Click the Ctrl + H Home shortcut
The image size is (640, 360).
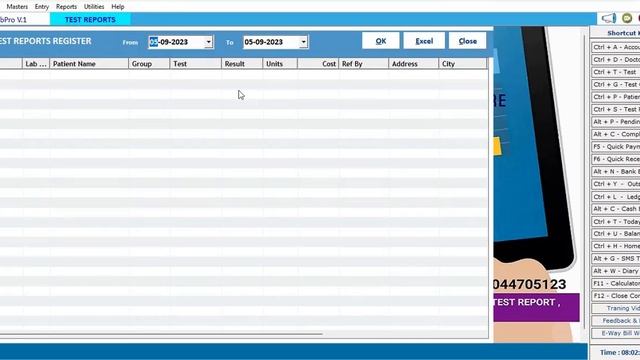tap(616, 246)
